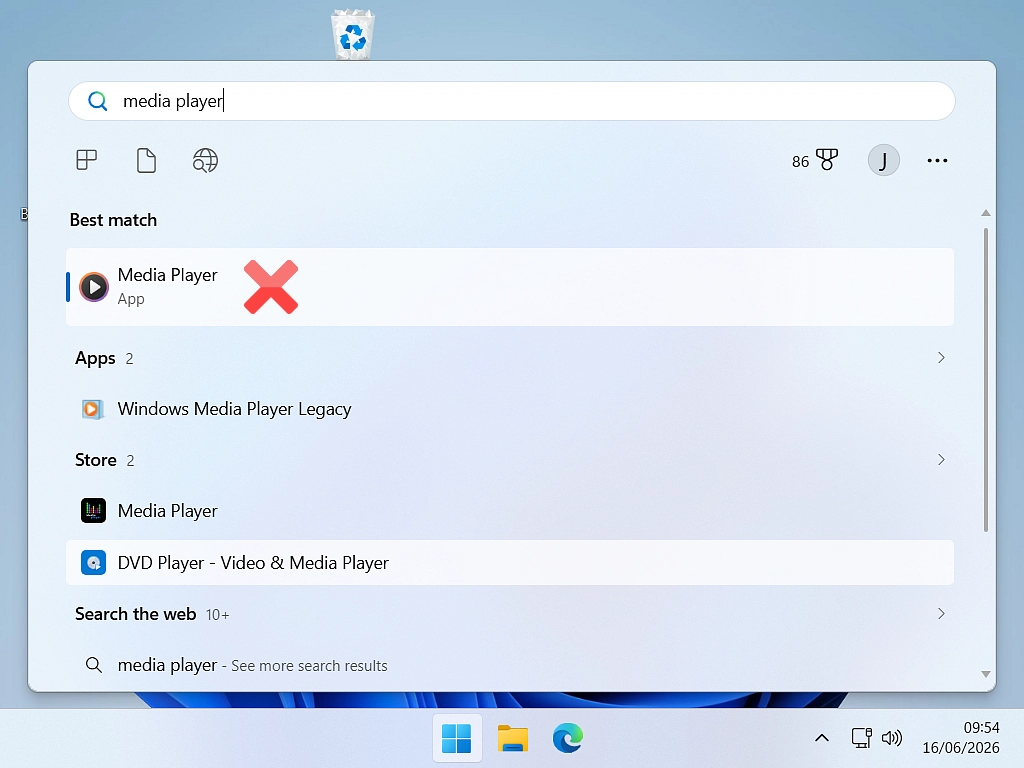Open the Store Media Player icon

coord(93,511)
